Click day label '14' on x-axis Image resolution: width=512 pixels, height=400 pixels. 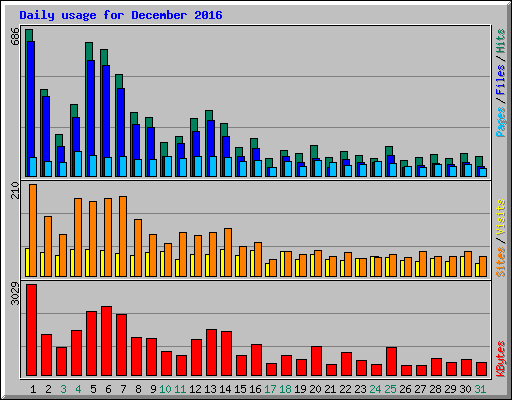coord(225,389)
